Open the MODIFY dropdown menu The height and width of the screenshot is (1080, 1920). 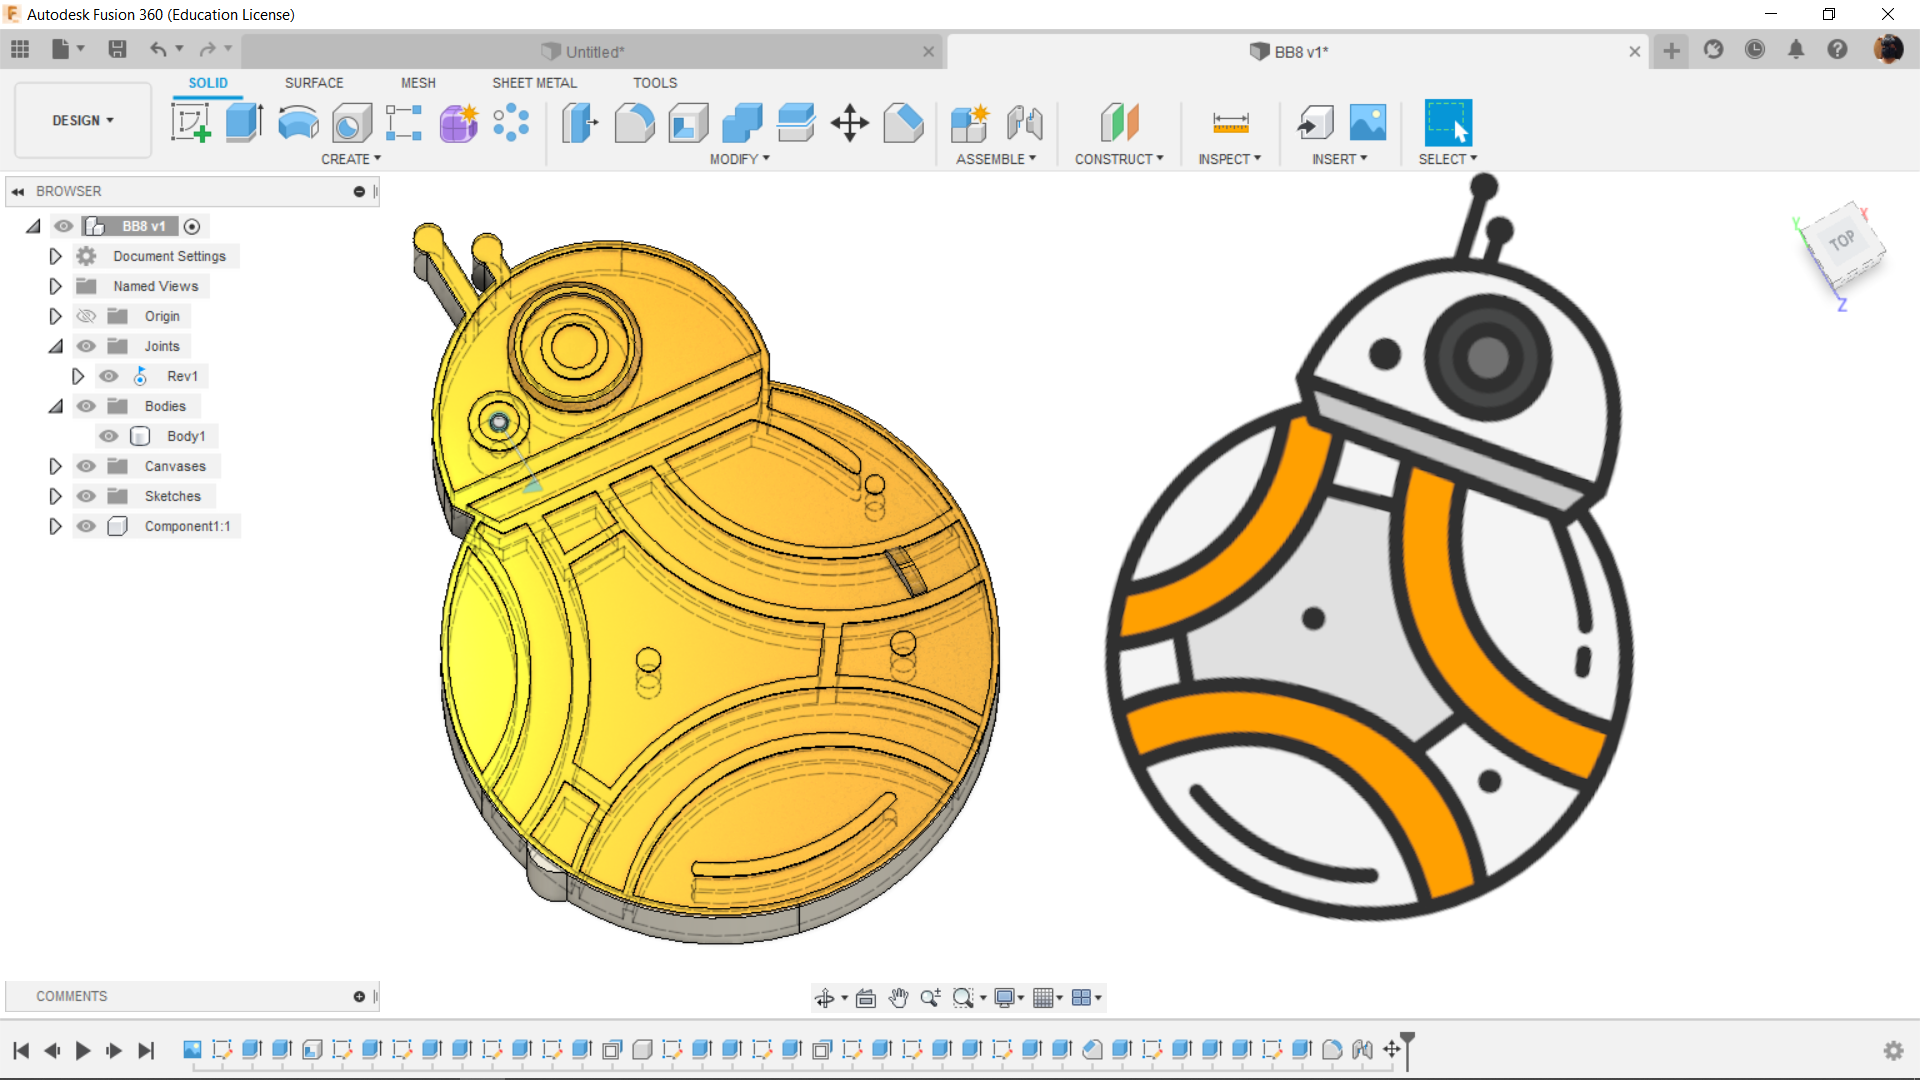(x=739, y=159)
